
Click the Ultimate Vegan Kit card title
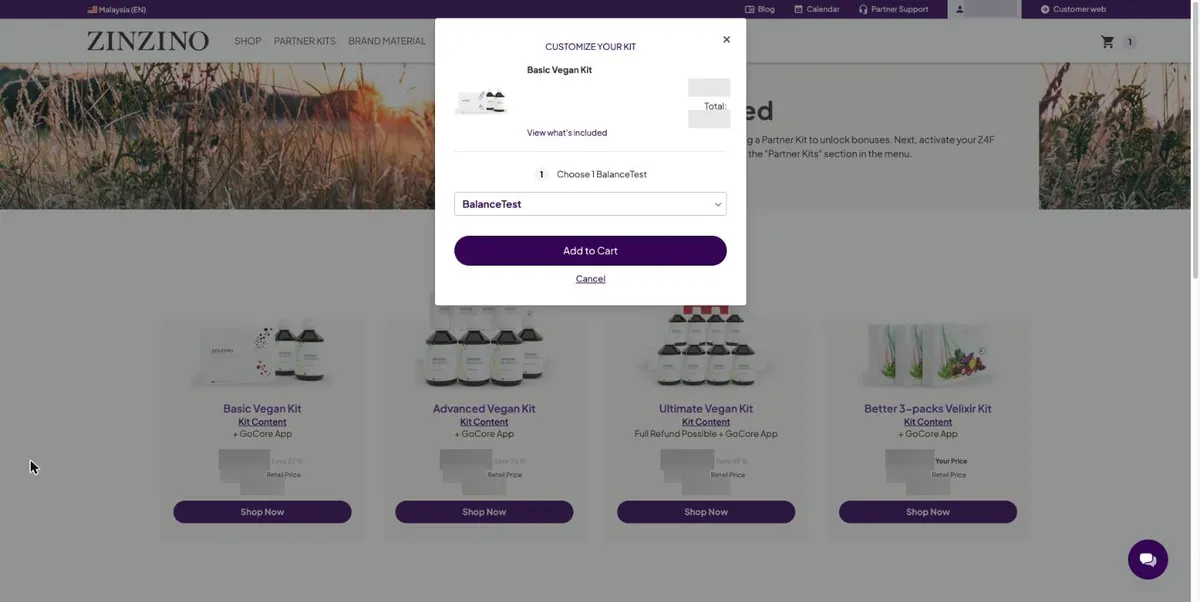click(706, 408)
